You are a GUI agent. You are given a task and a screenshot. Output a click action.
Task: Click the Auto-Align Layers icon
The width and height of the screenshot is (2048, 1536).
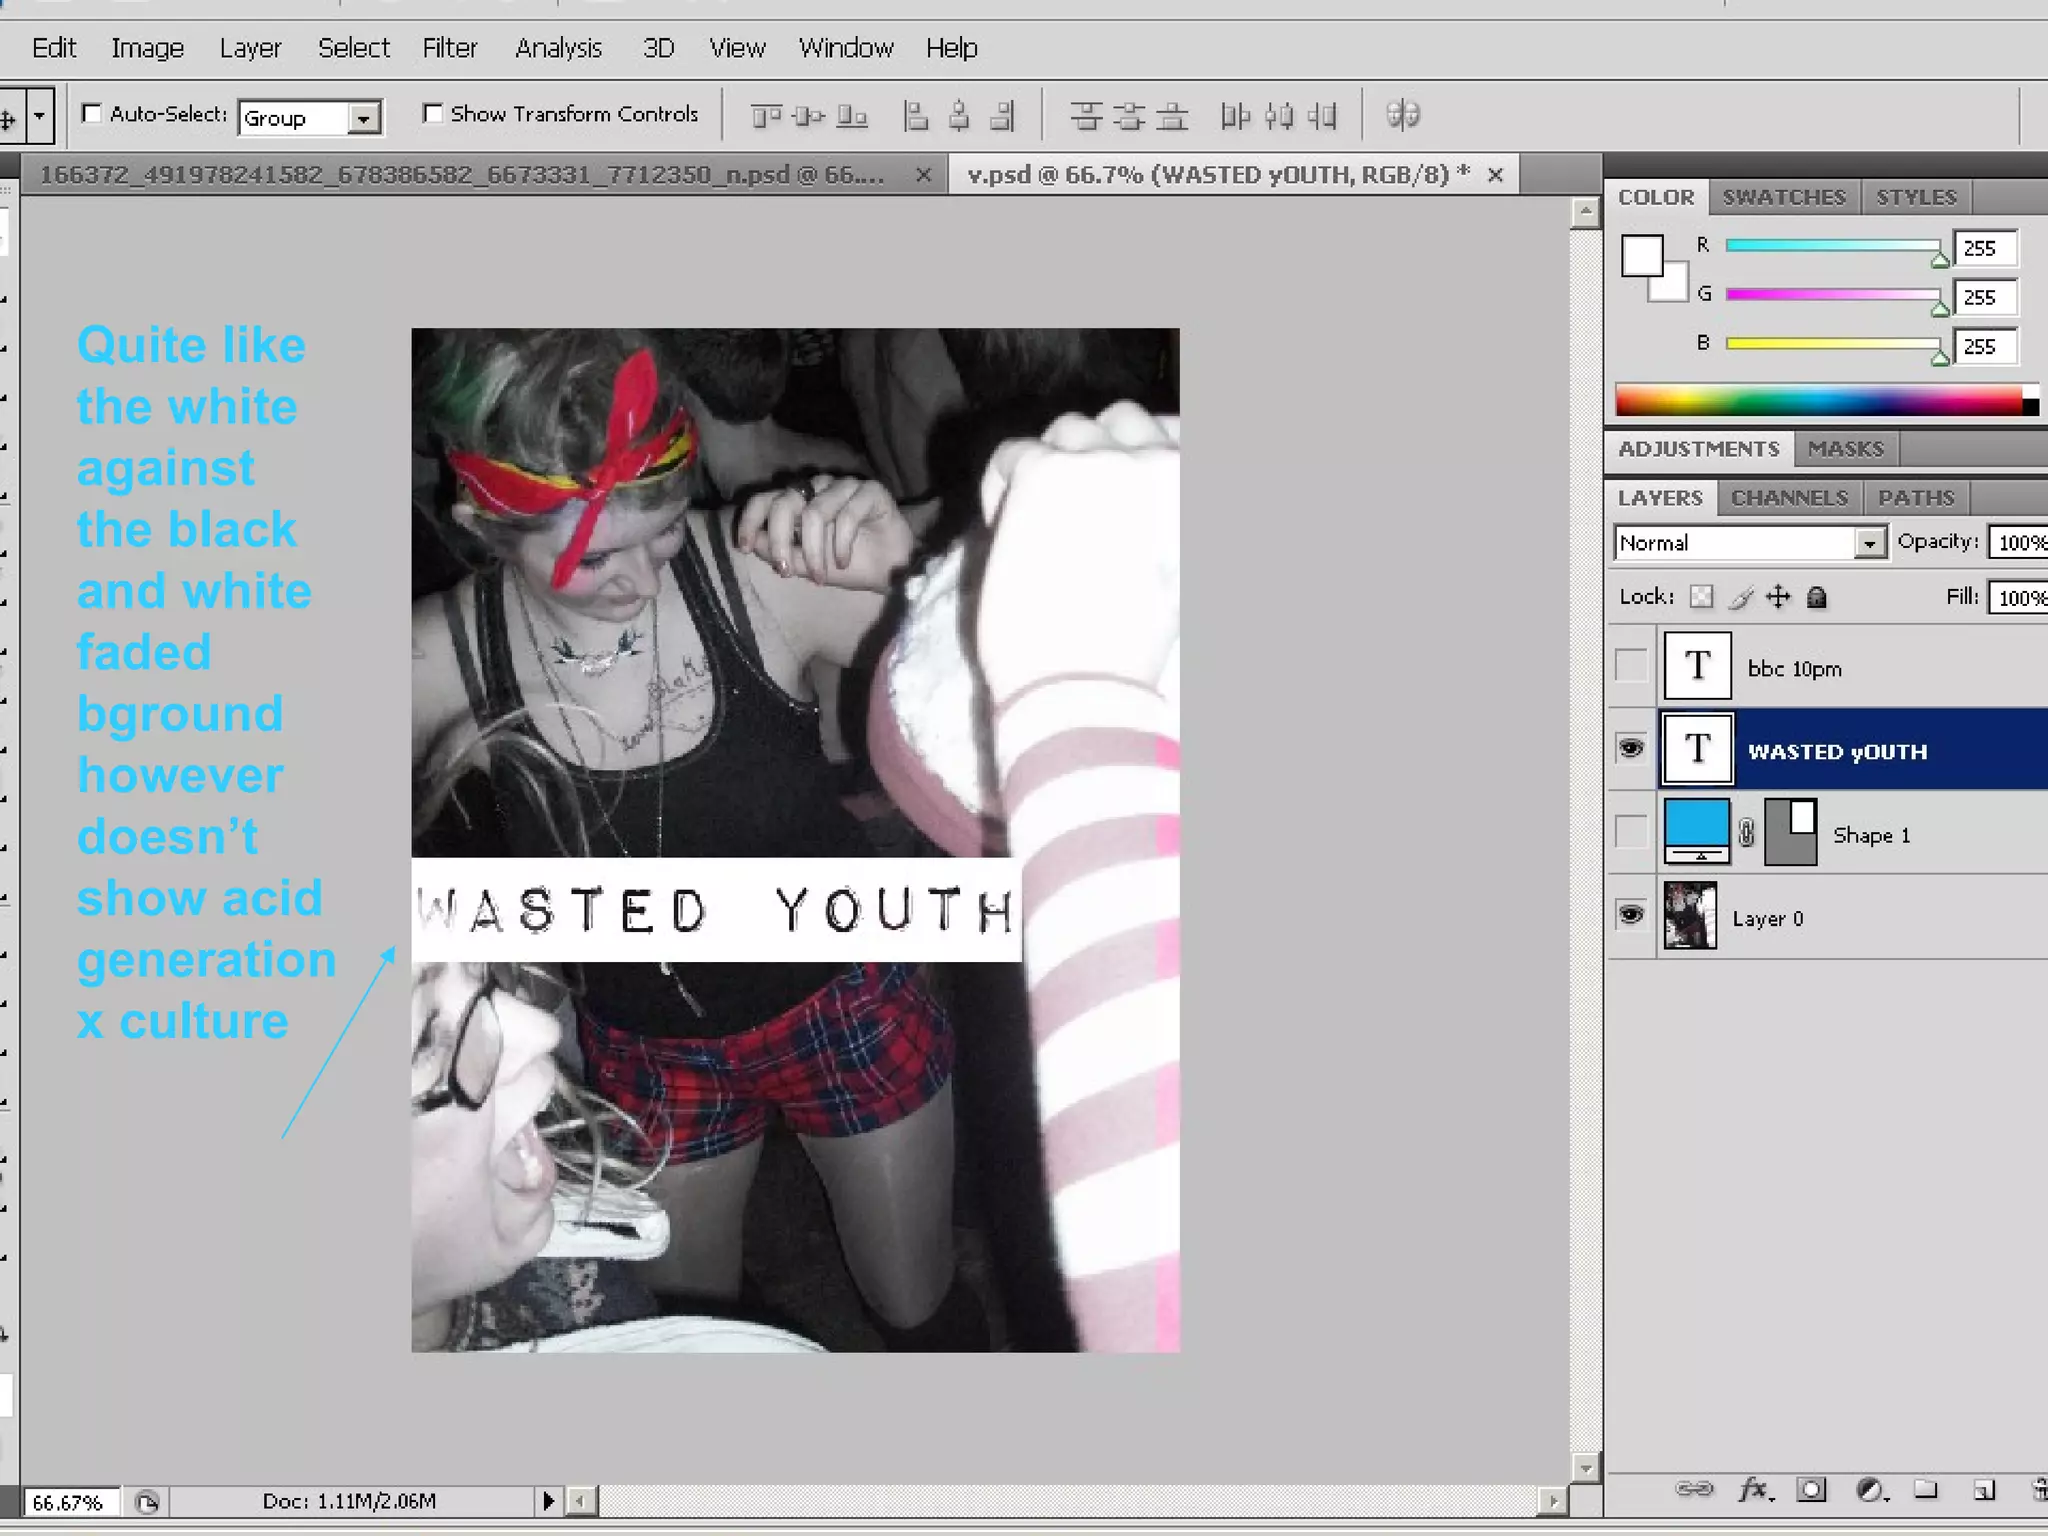pos(1403,115)
